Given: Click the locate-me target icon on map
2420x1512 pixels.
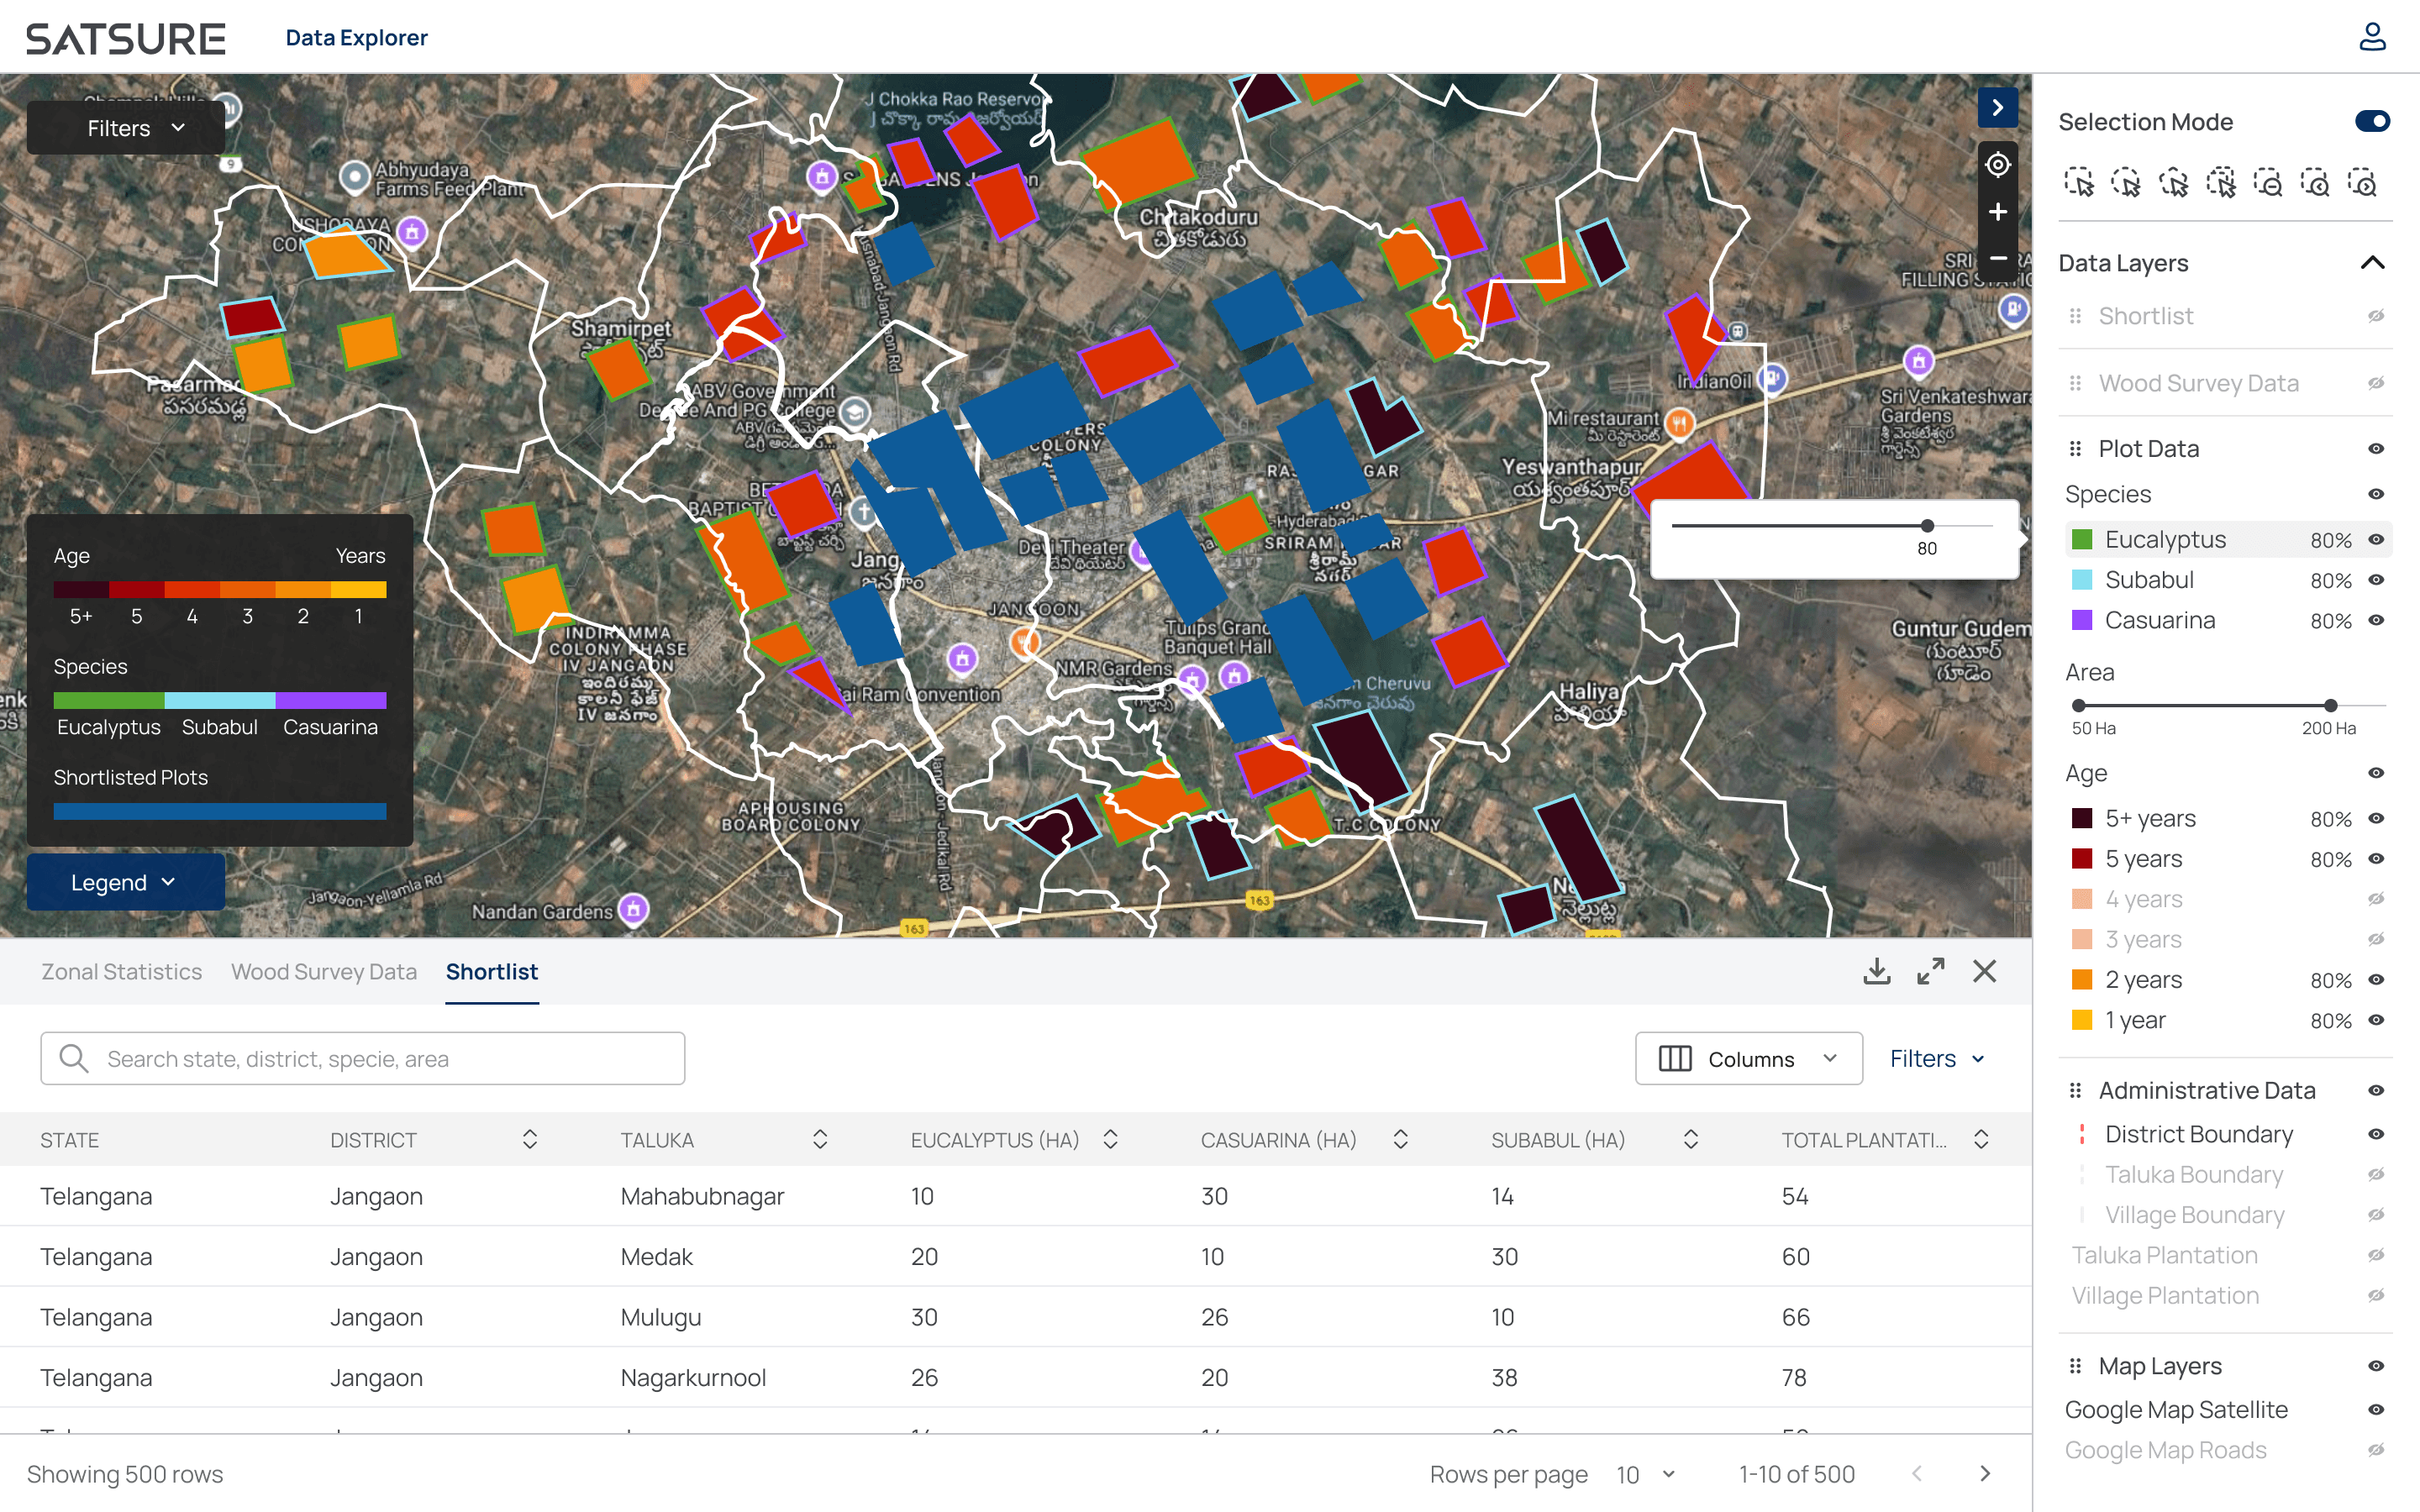Looking at the screenshot, I should (x=1997, y=165).
